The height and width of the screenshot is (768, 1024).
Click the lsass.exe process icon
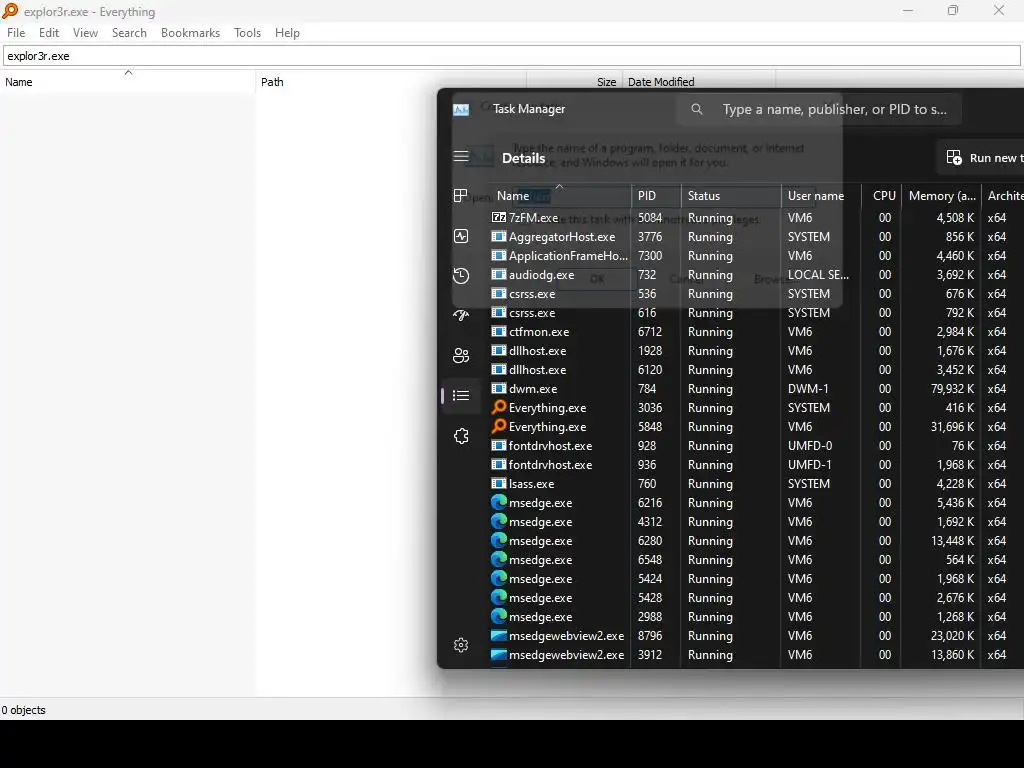(x=499, y=483)
